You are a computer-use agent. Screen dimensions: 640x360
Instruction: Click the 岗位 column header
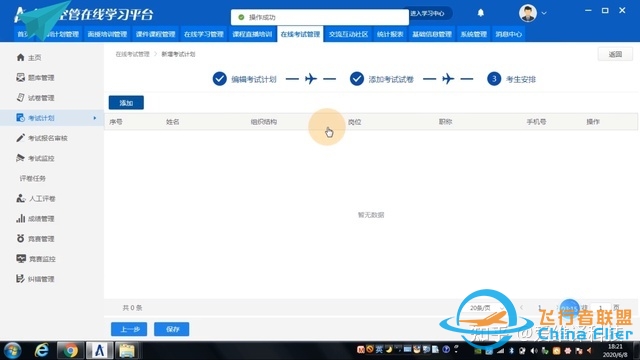coord(355,122)
